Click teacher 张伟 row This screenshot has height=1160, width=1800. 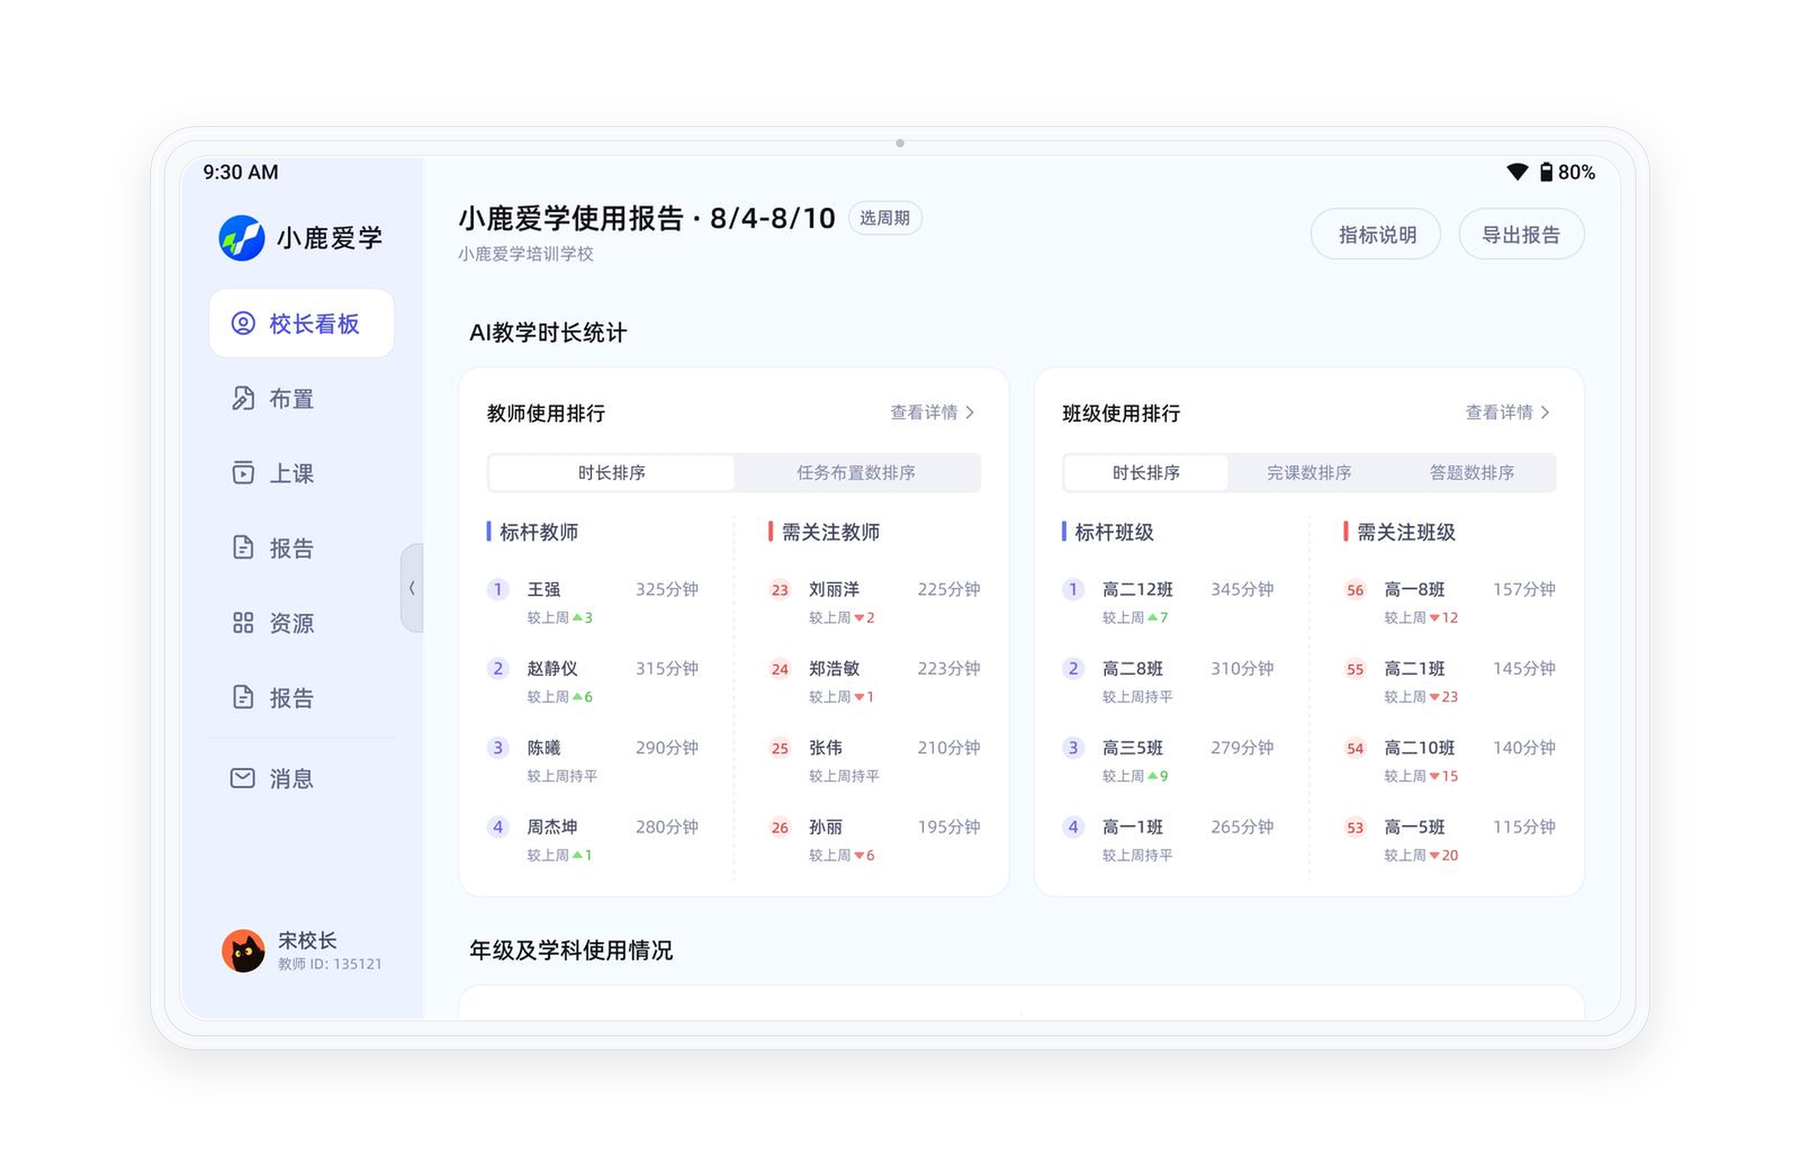(875, 760)
